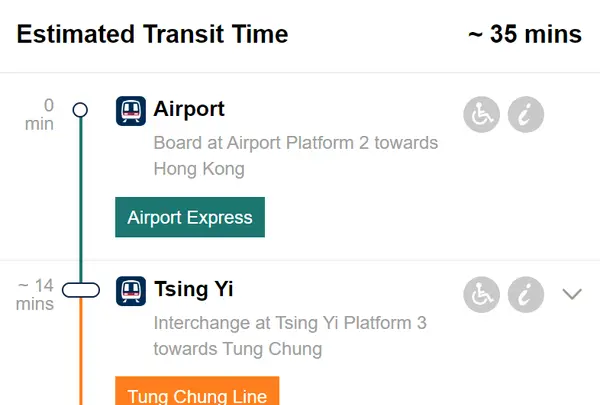Click the Airport stop circle on timeline

(80, 110)
